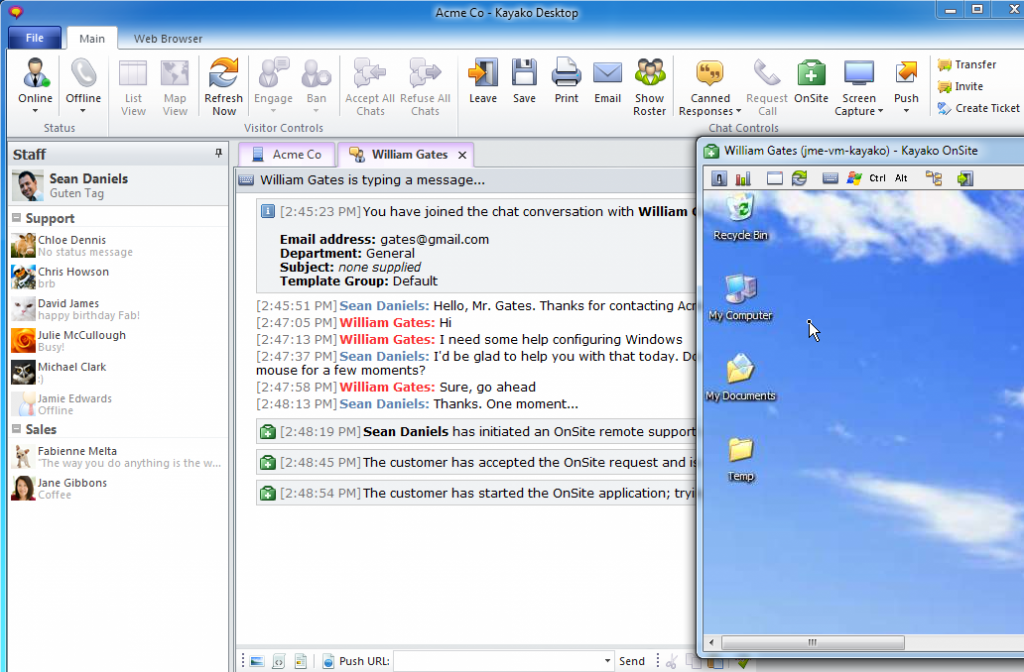Switch to List View
The image size is (1024, 672).
133,87
